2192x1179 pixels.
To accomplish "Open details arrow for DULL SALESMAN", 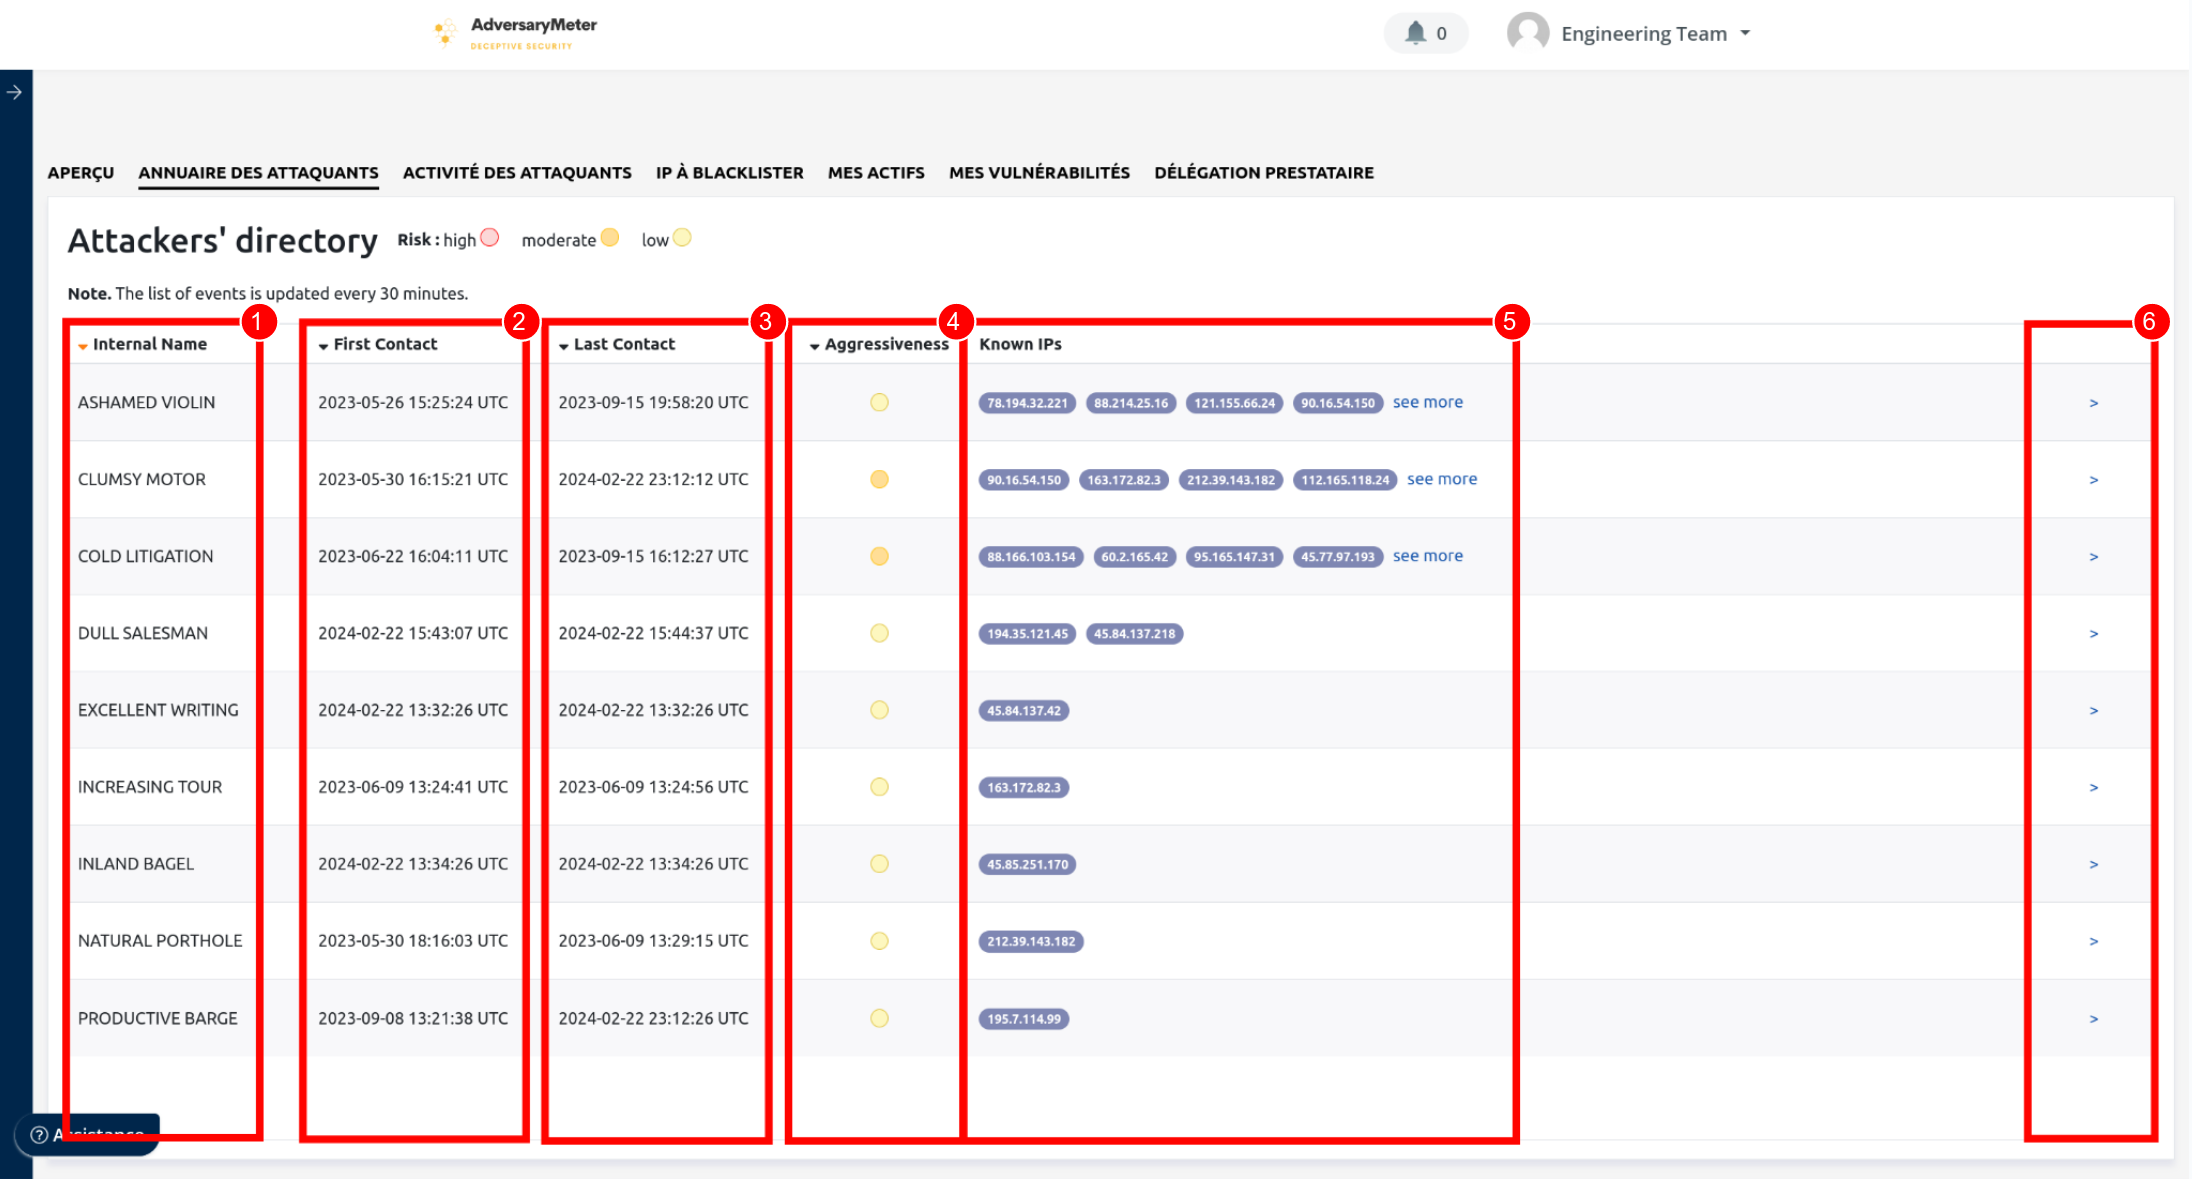I will point(2093,634).
